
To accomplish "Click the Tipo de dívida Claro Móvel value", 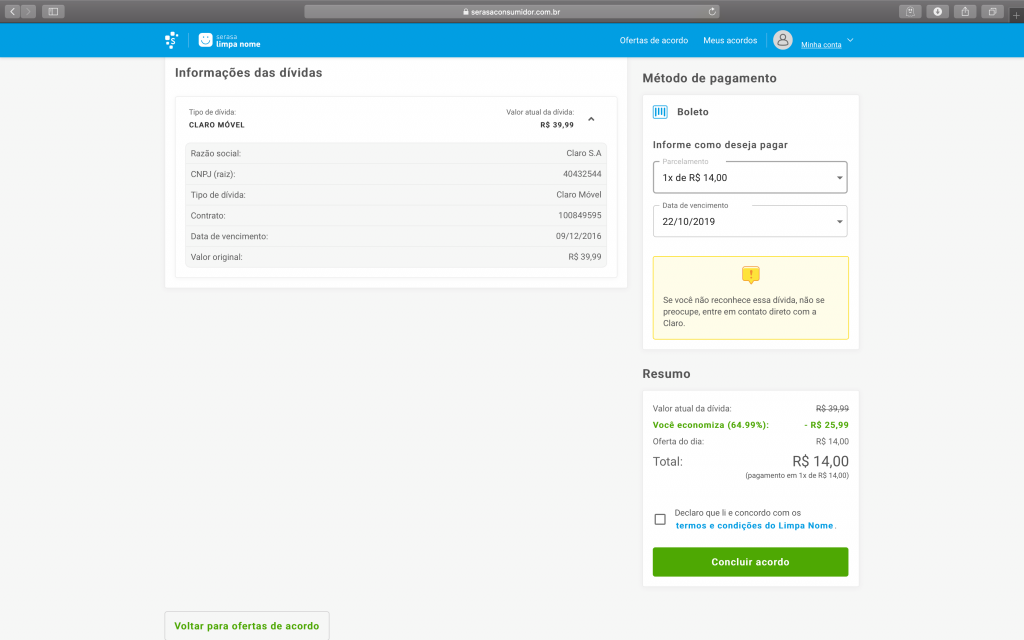I will (579, 195).
